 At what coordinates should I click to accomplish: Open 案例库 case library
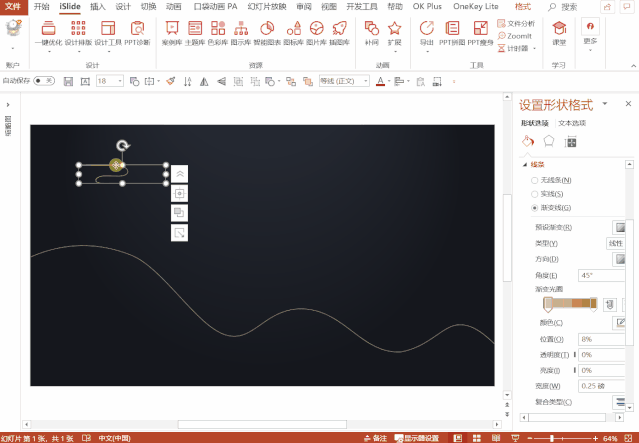(x=172, y=33)
